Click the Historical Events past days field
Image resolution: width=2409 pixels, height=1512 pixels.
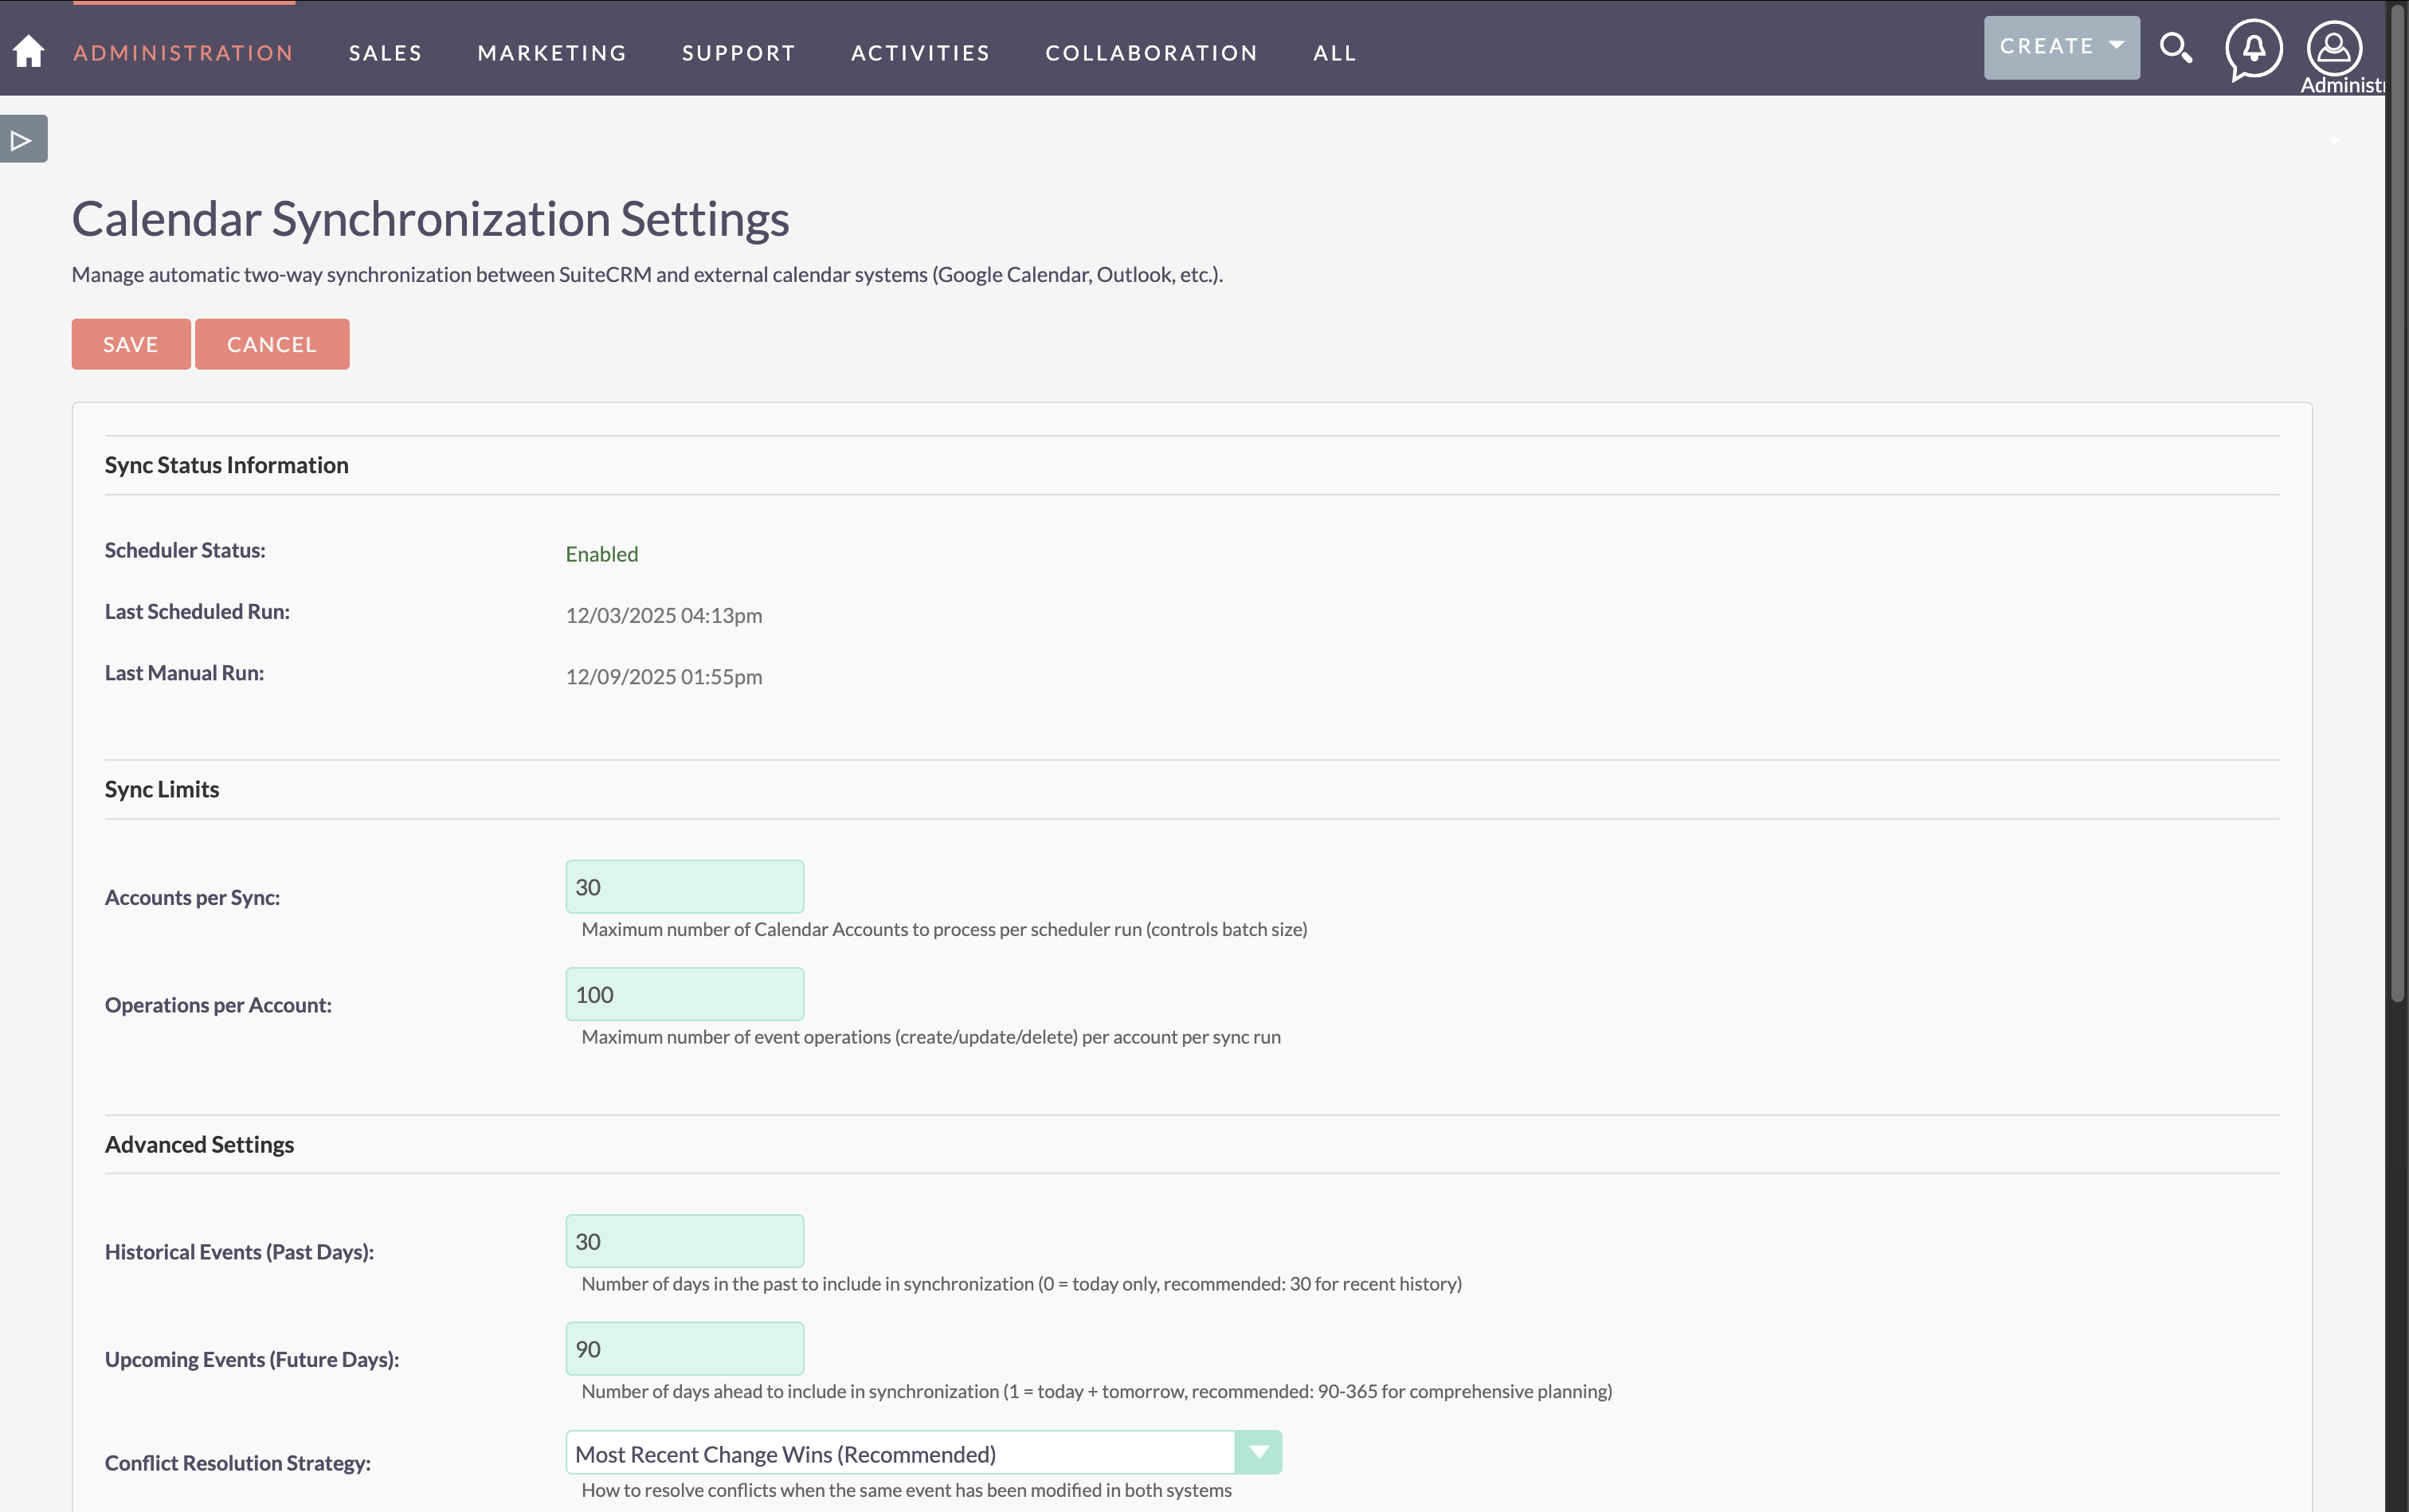684,1241
